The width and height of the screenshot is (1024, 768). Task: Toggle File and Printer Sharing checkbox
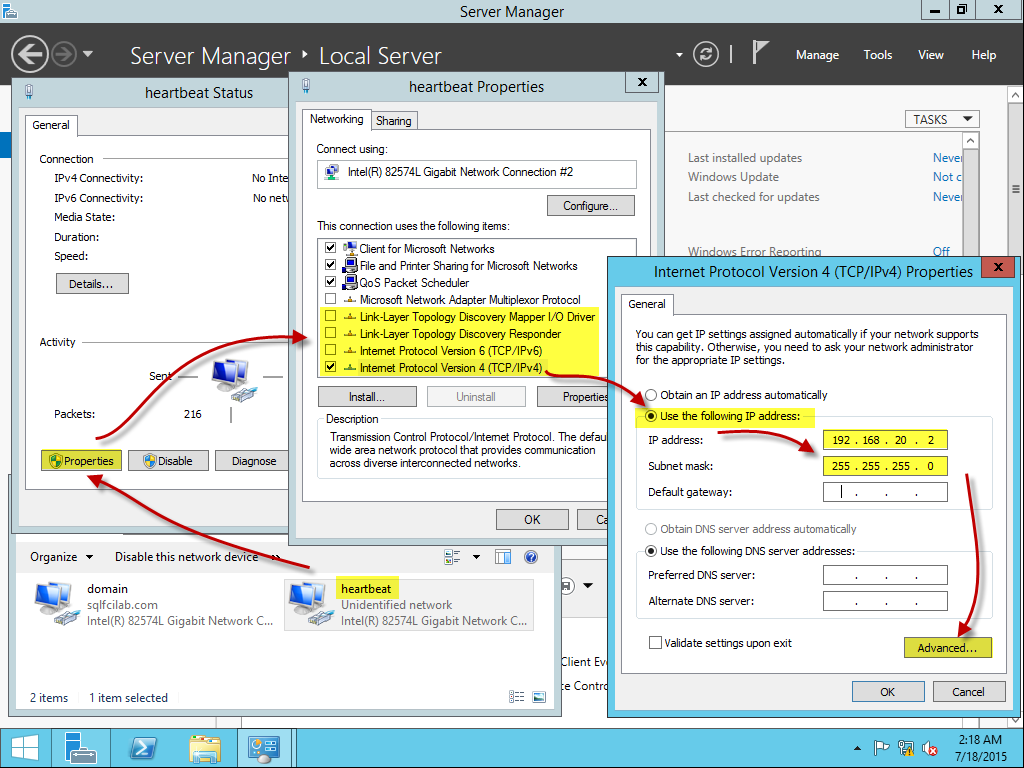[x=330, y=265]
